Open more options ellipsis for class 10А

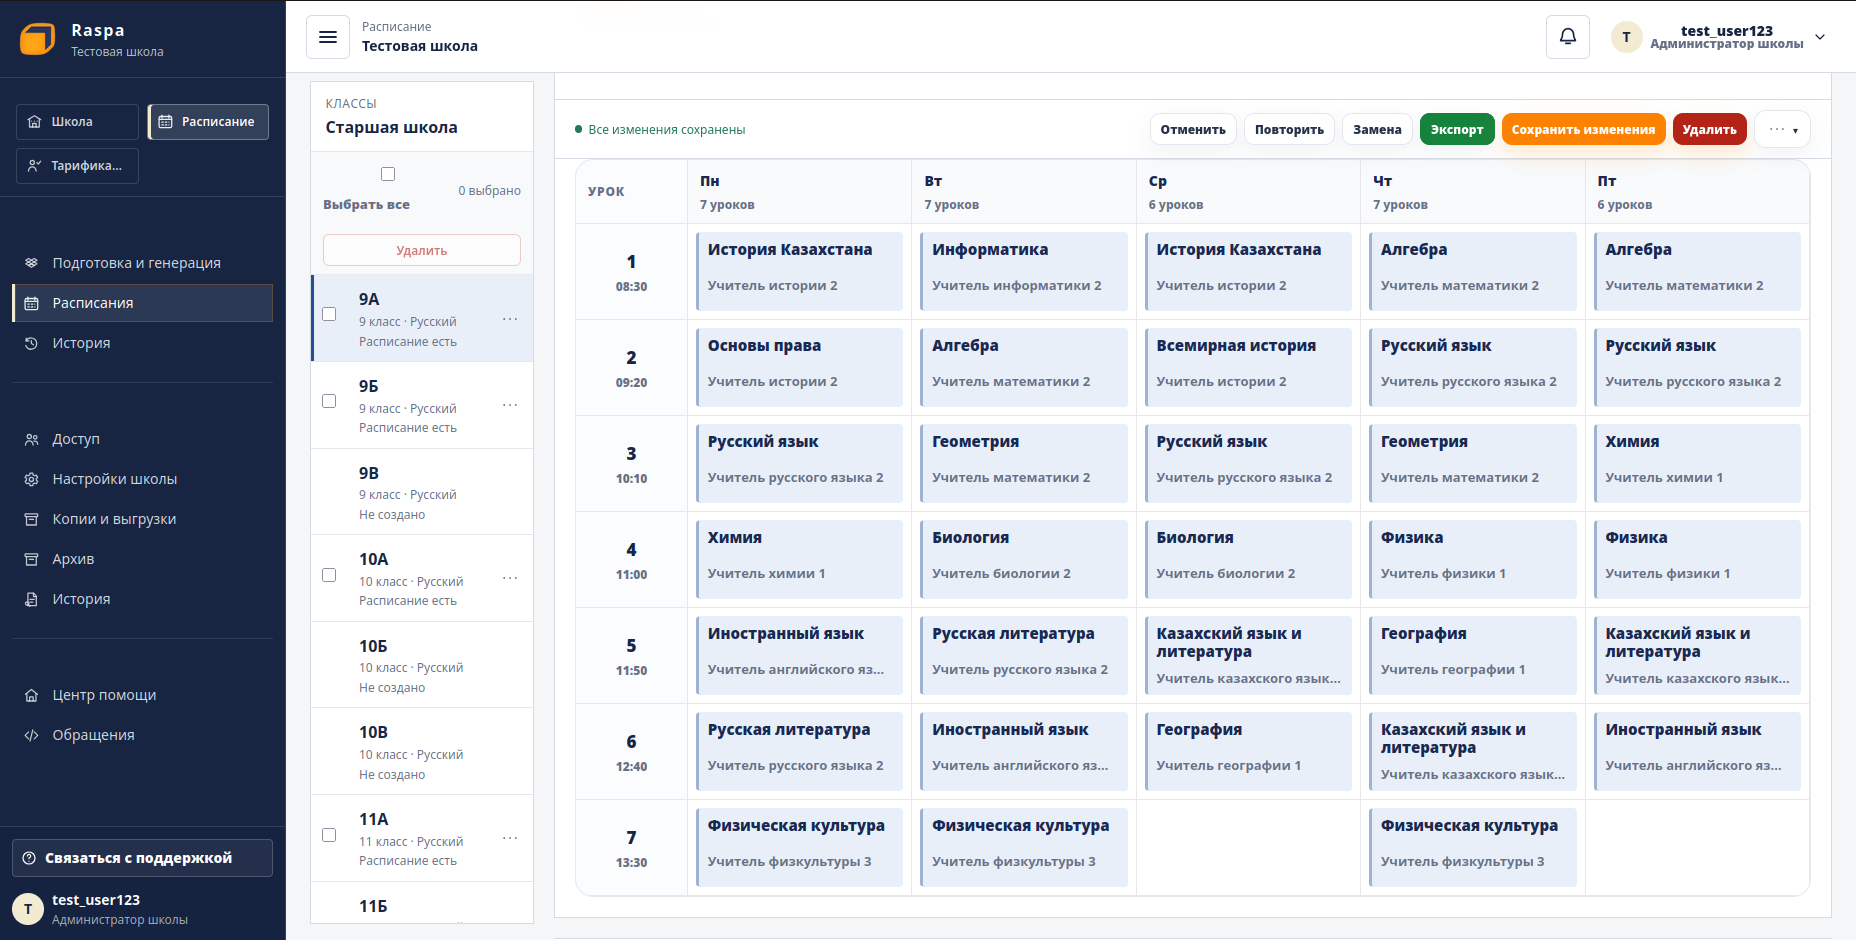(510, 578)
